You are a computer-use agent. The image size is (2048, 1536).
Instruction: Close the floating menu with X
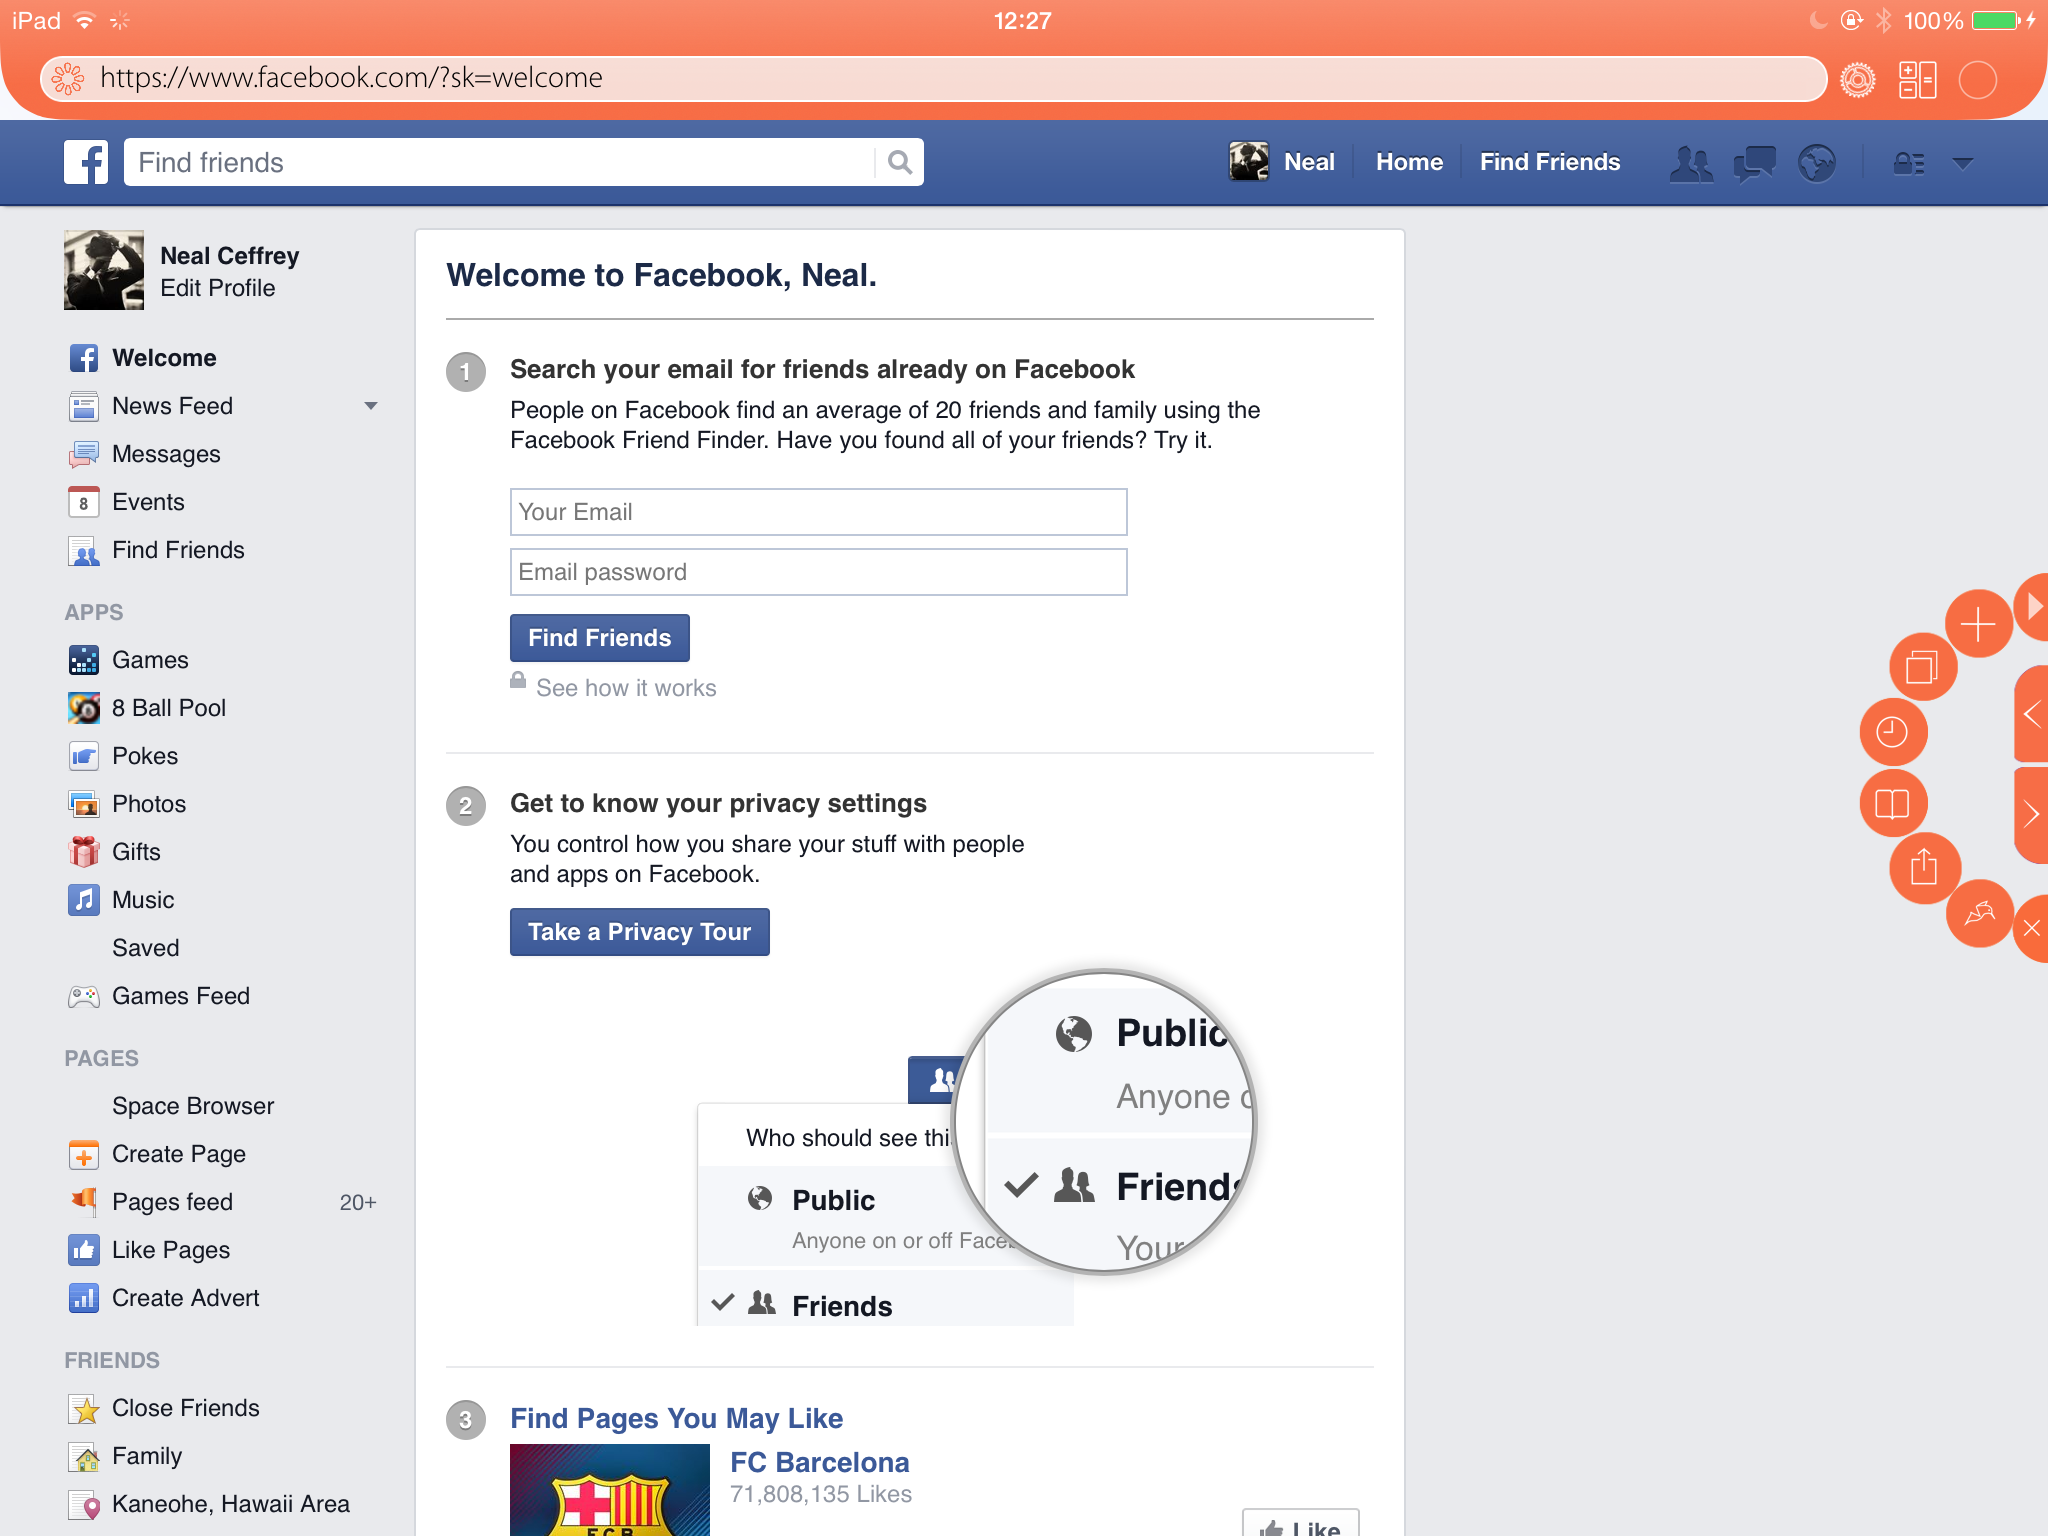(2031, 929)
